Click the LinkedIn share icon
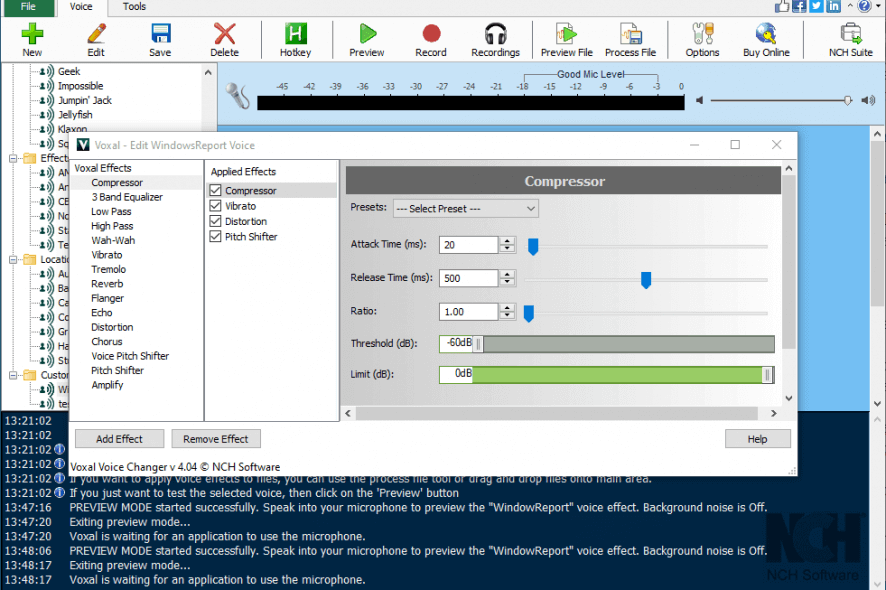886x590 pixels. 833,6
